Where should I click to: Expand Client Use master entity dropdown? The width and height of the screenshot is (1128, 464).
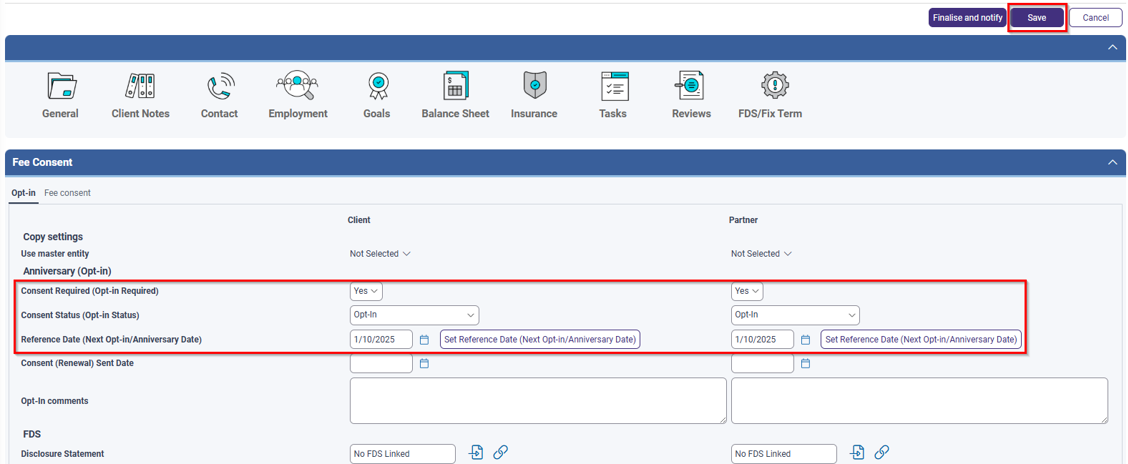click(380, 254)
